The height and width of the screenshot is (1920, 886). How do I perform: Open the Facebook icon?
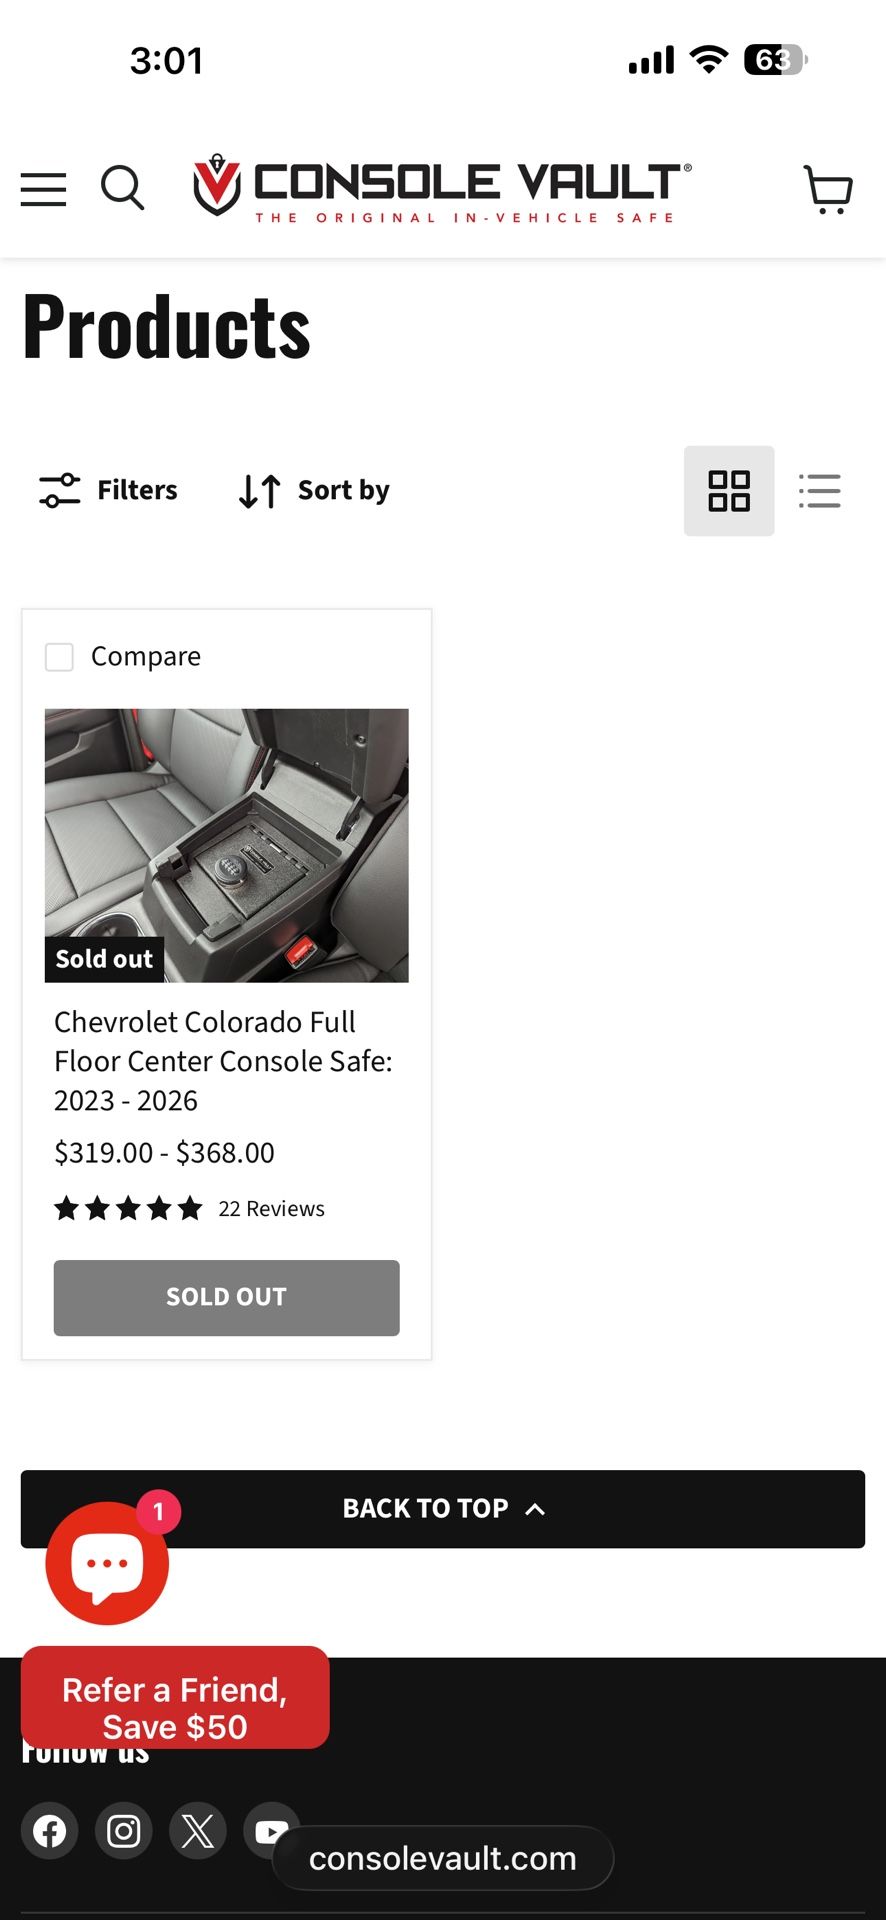49,1831
